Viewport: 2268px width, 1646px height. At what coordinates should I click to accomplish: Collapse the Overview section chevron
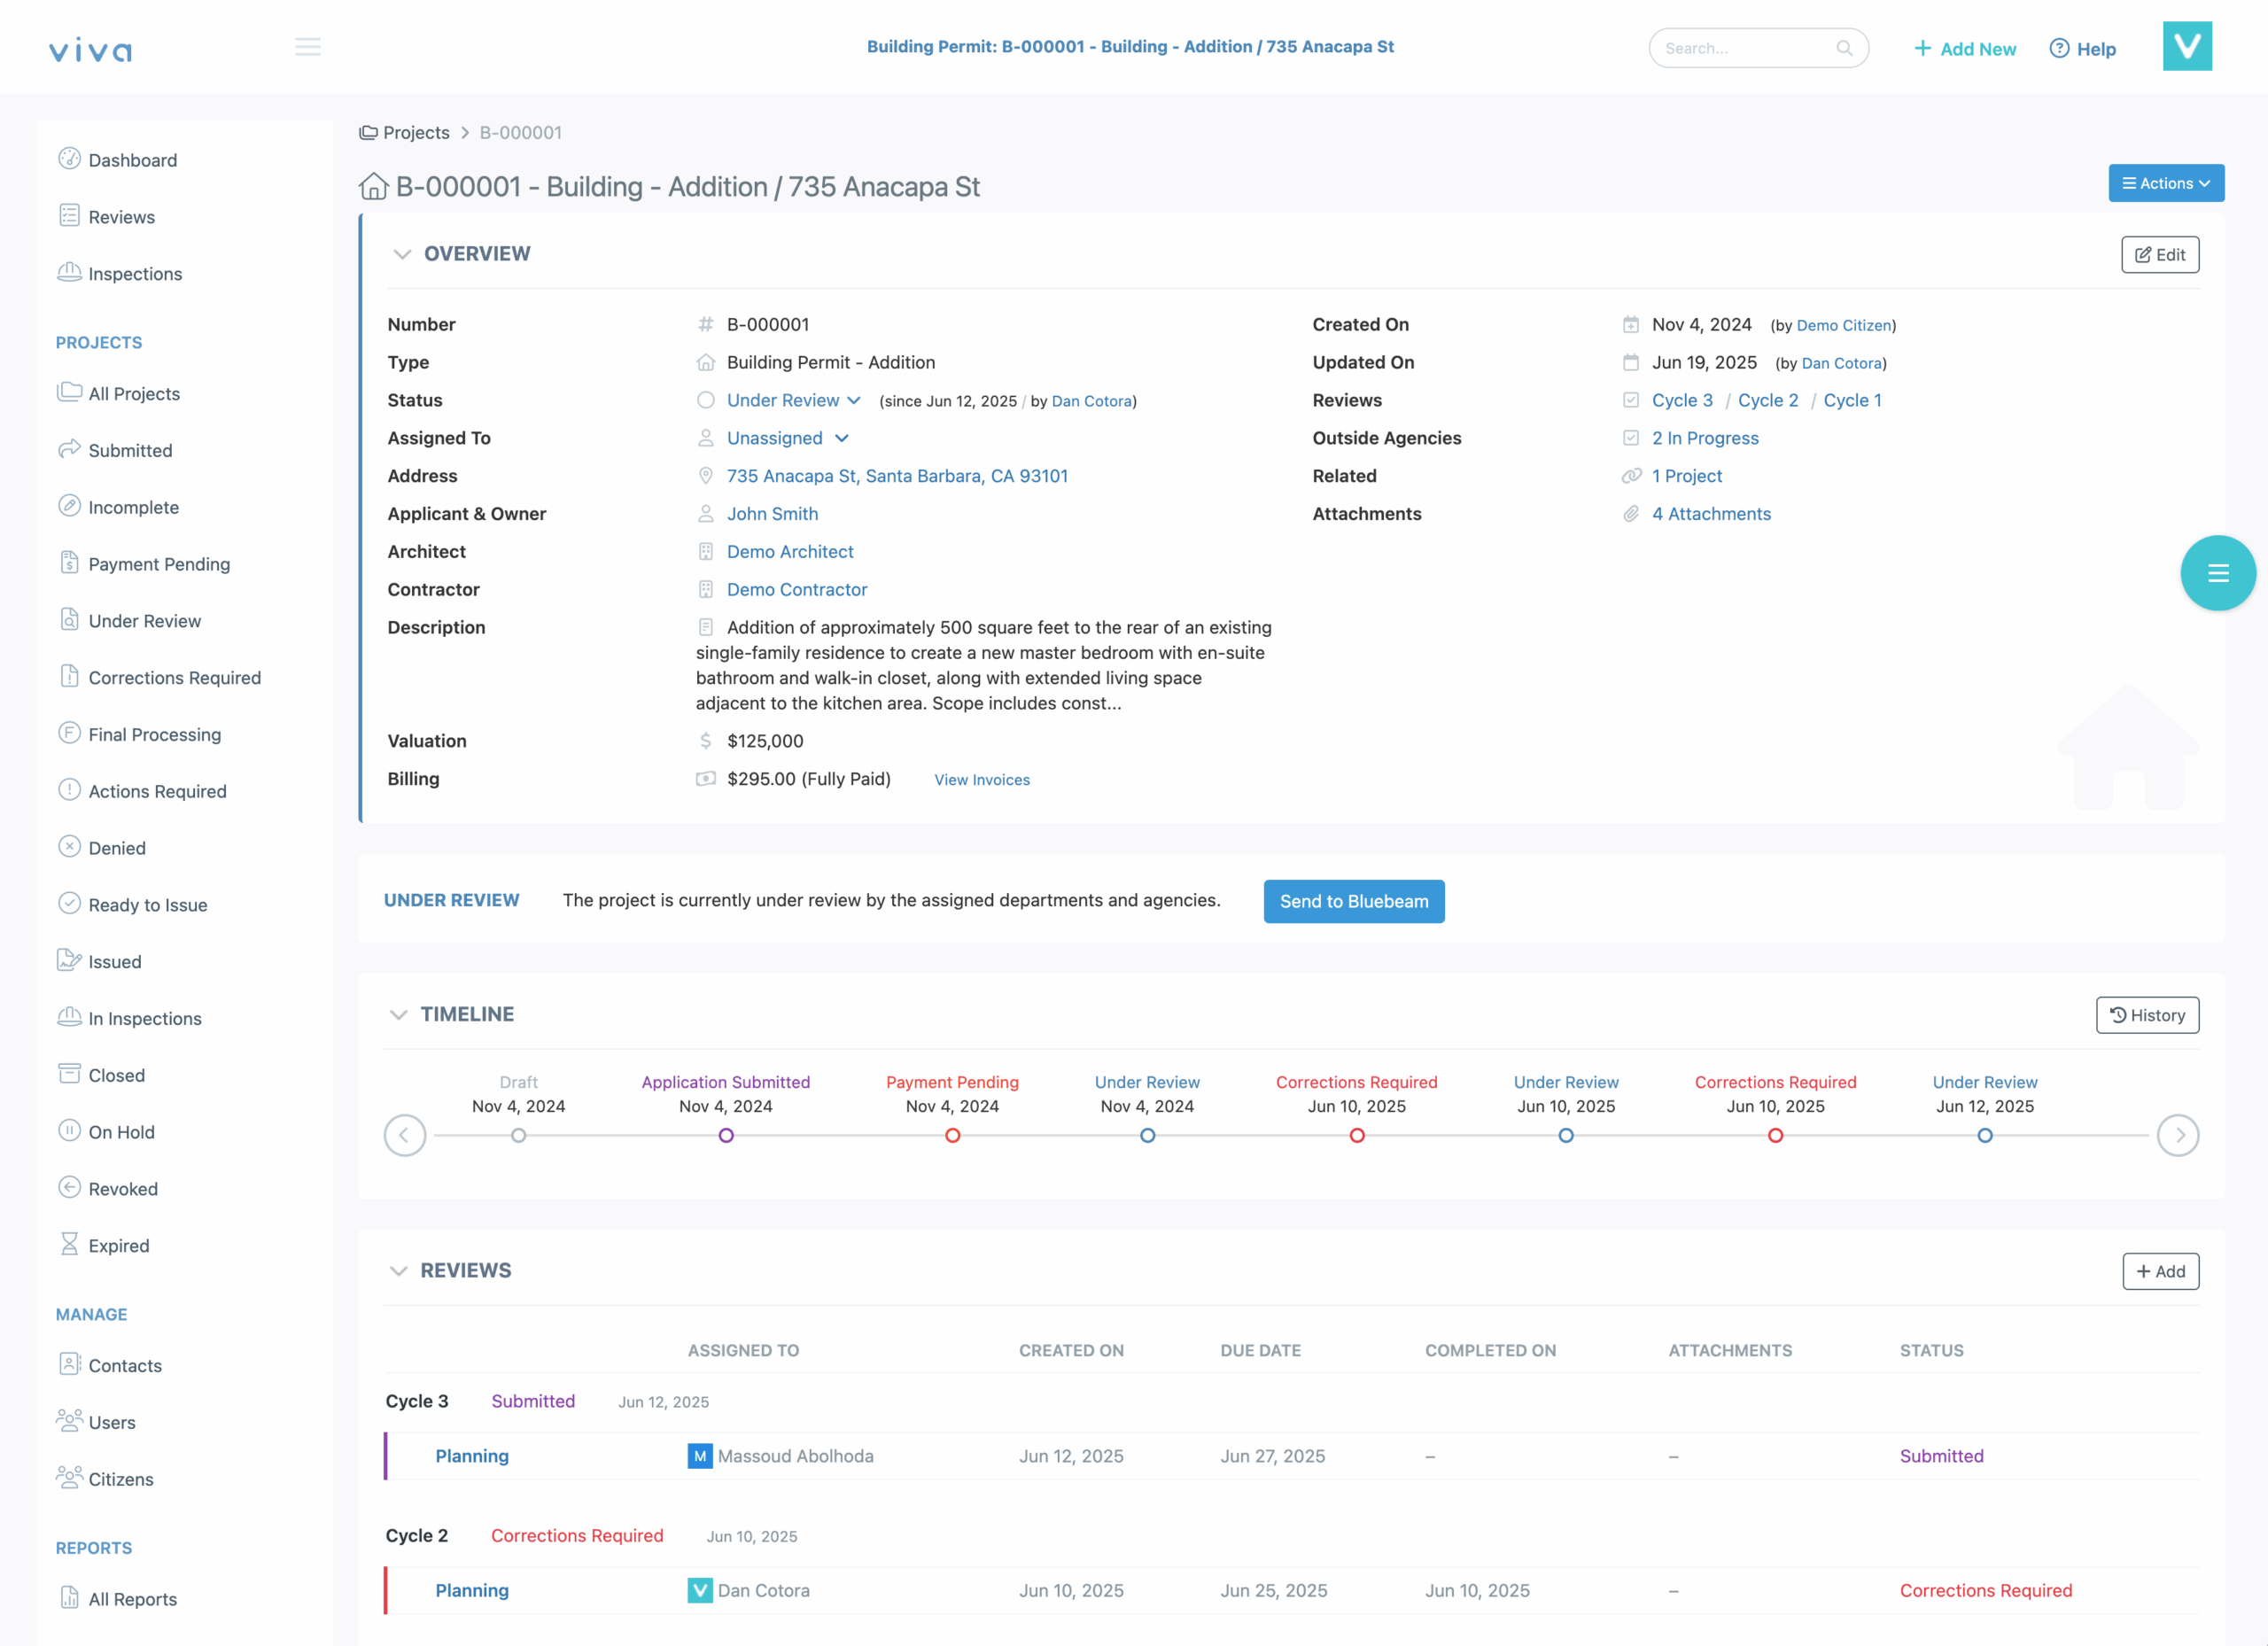click(402, 254)
